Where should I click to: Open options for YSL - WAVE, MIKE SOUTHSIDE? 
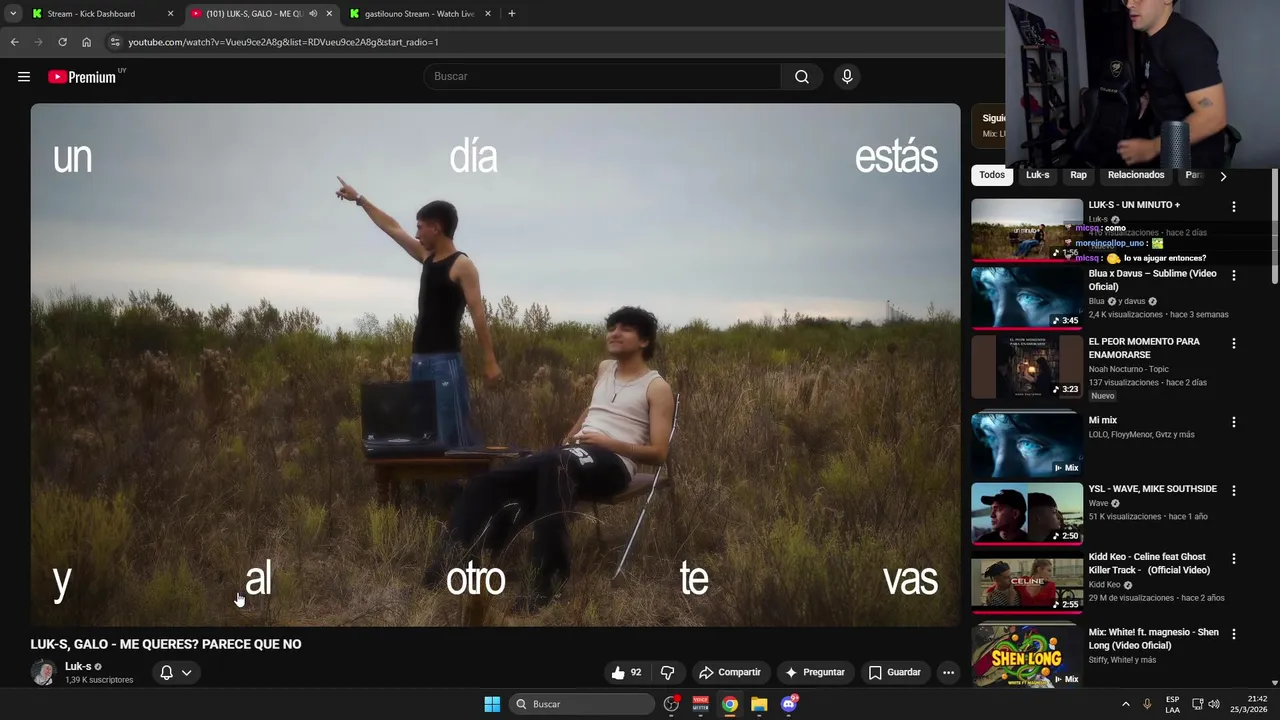pyautogui.click(x=1233, y=490)
